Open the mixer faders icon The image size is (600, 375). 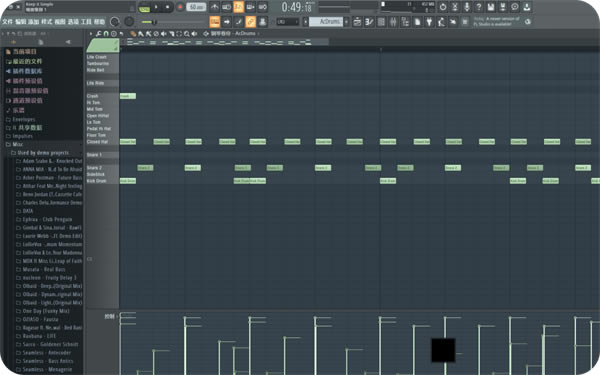tap(393, 22)
